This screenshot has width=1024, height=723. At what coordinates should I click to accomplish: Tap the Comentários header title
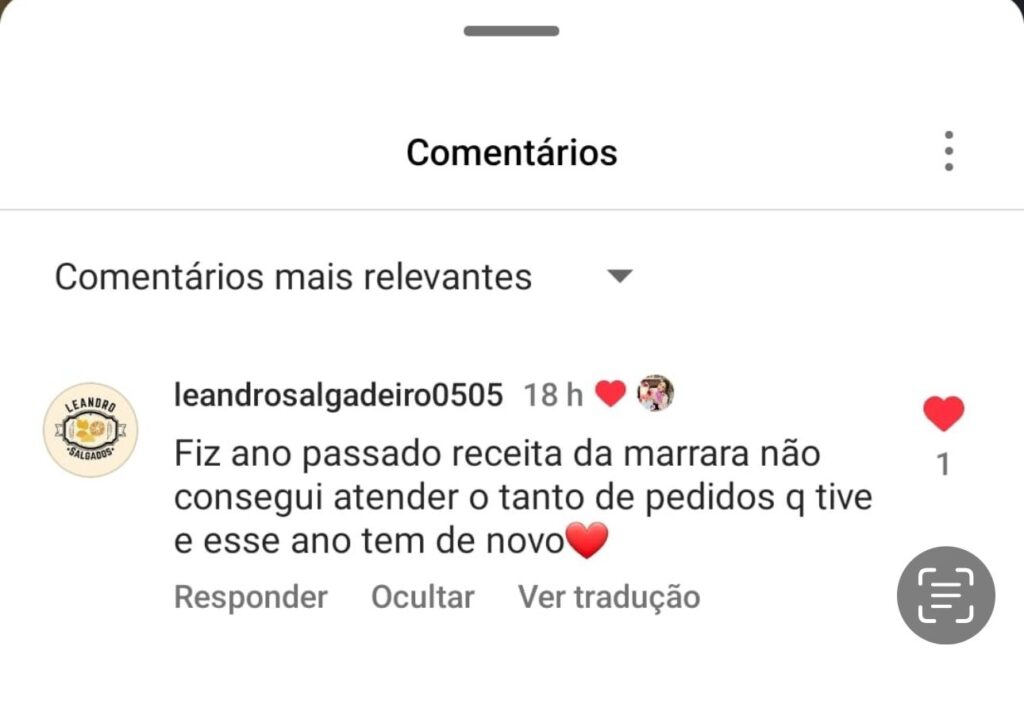coord(511,153)
